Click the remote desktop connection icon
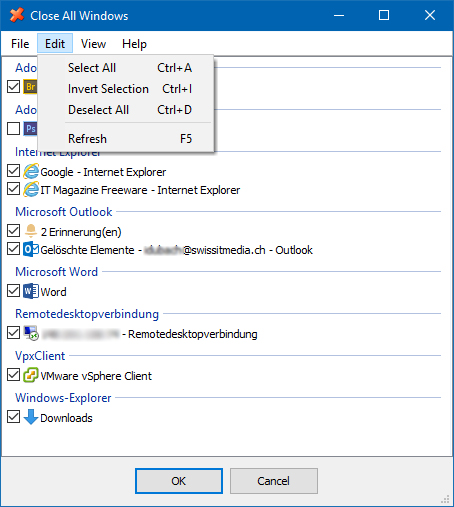Screen dimensions: 454x507 31,333
